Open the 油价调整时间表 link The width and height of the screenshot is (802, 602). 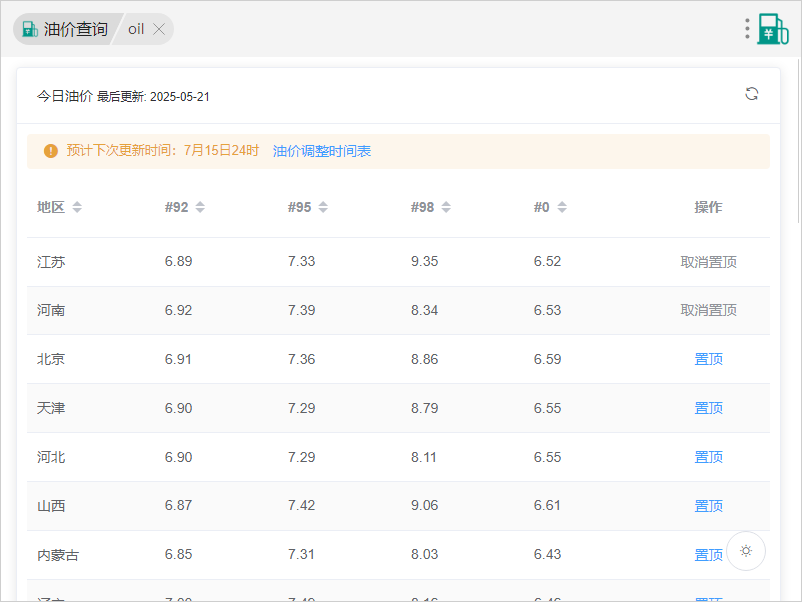click(322, 151)
